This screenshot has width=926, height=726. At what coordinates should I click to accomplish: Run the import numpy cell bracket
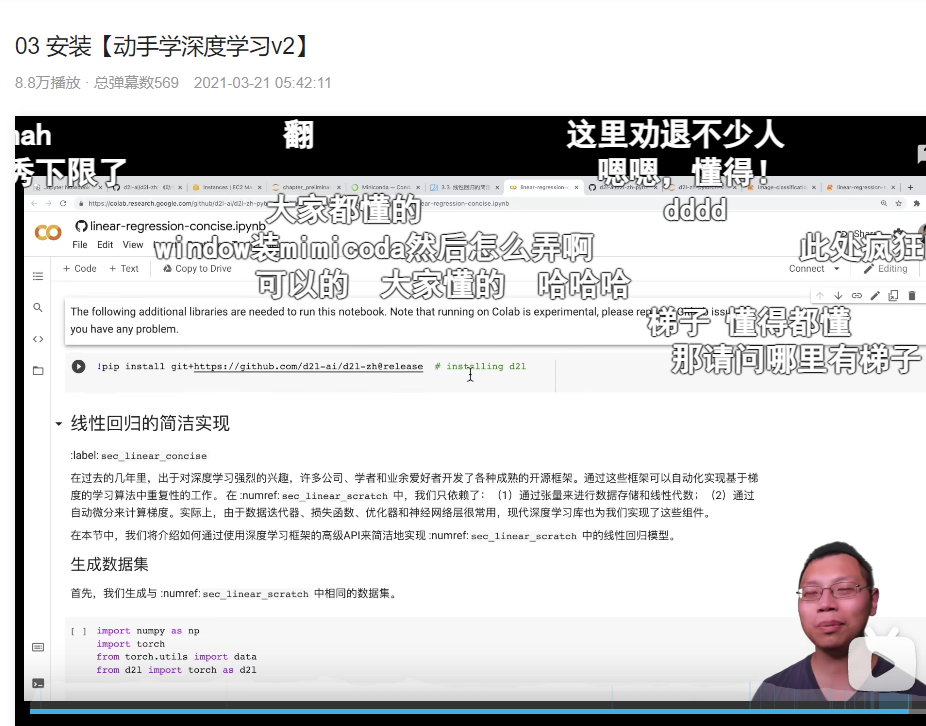pos(78,631)
